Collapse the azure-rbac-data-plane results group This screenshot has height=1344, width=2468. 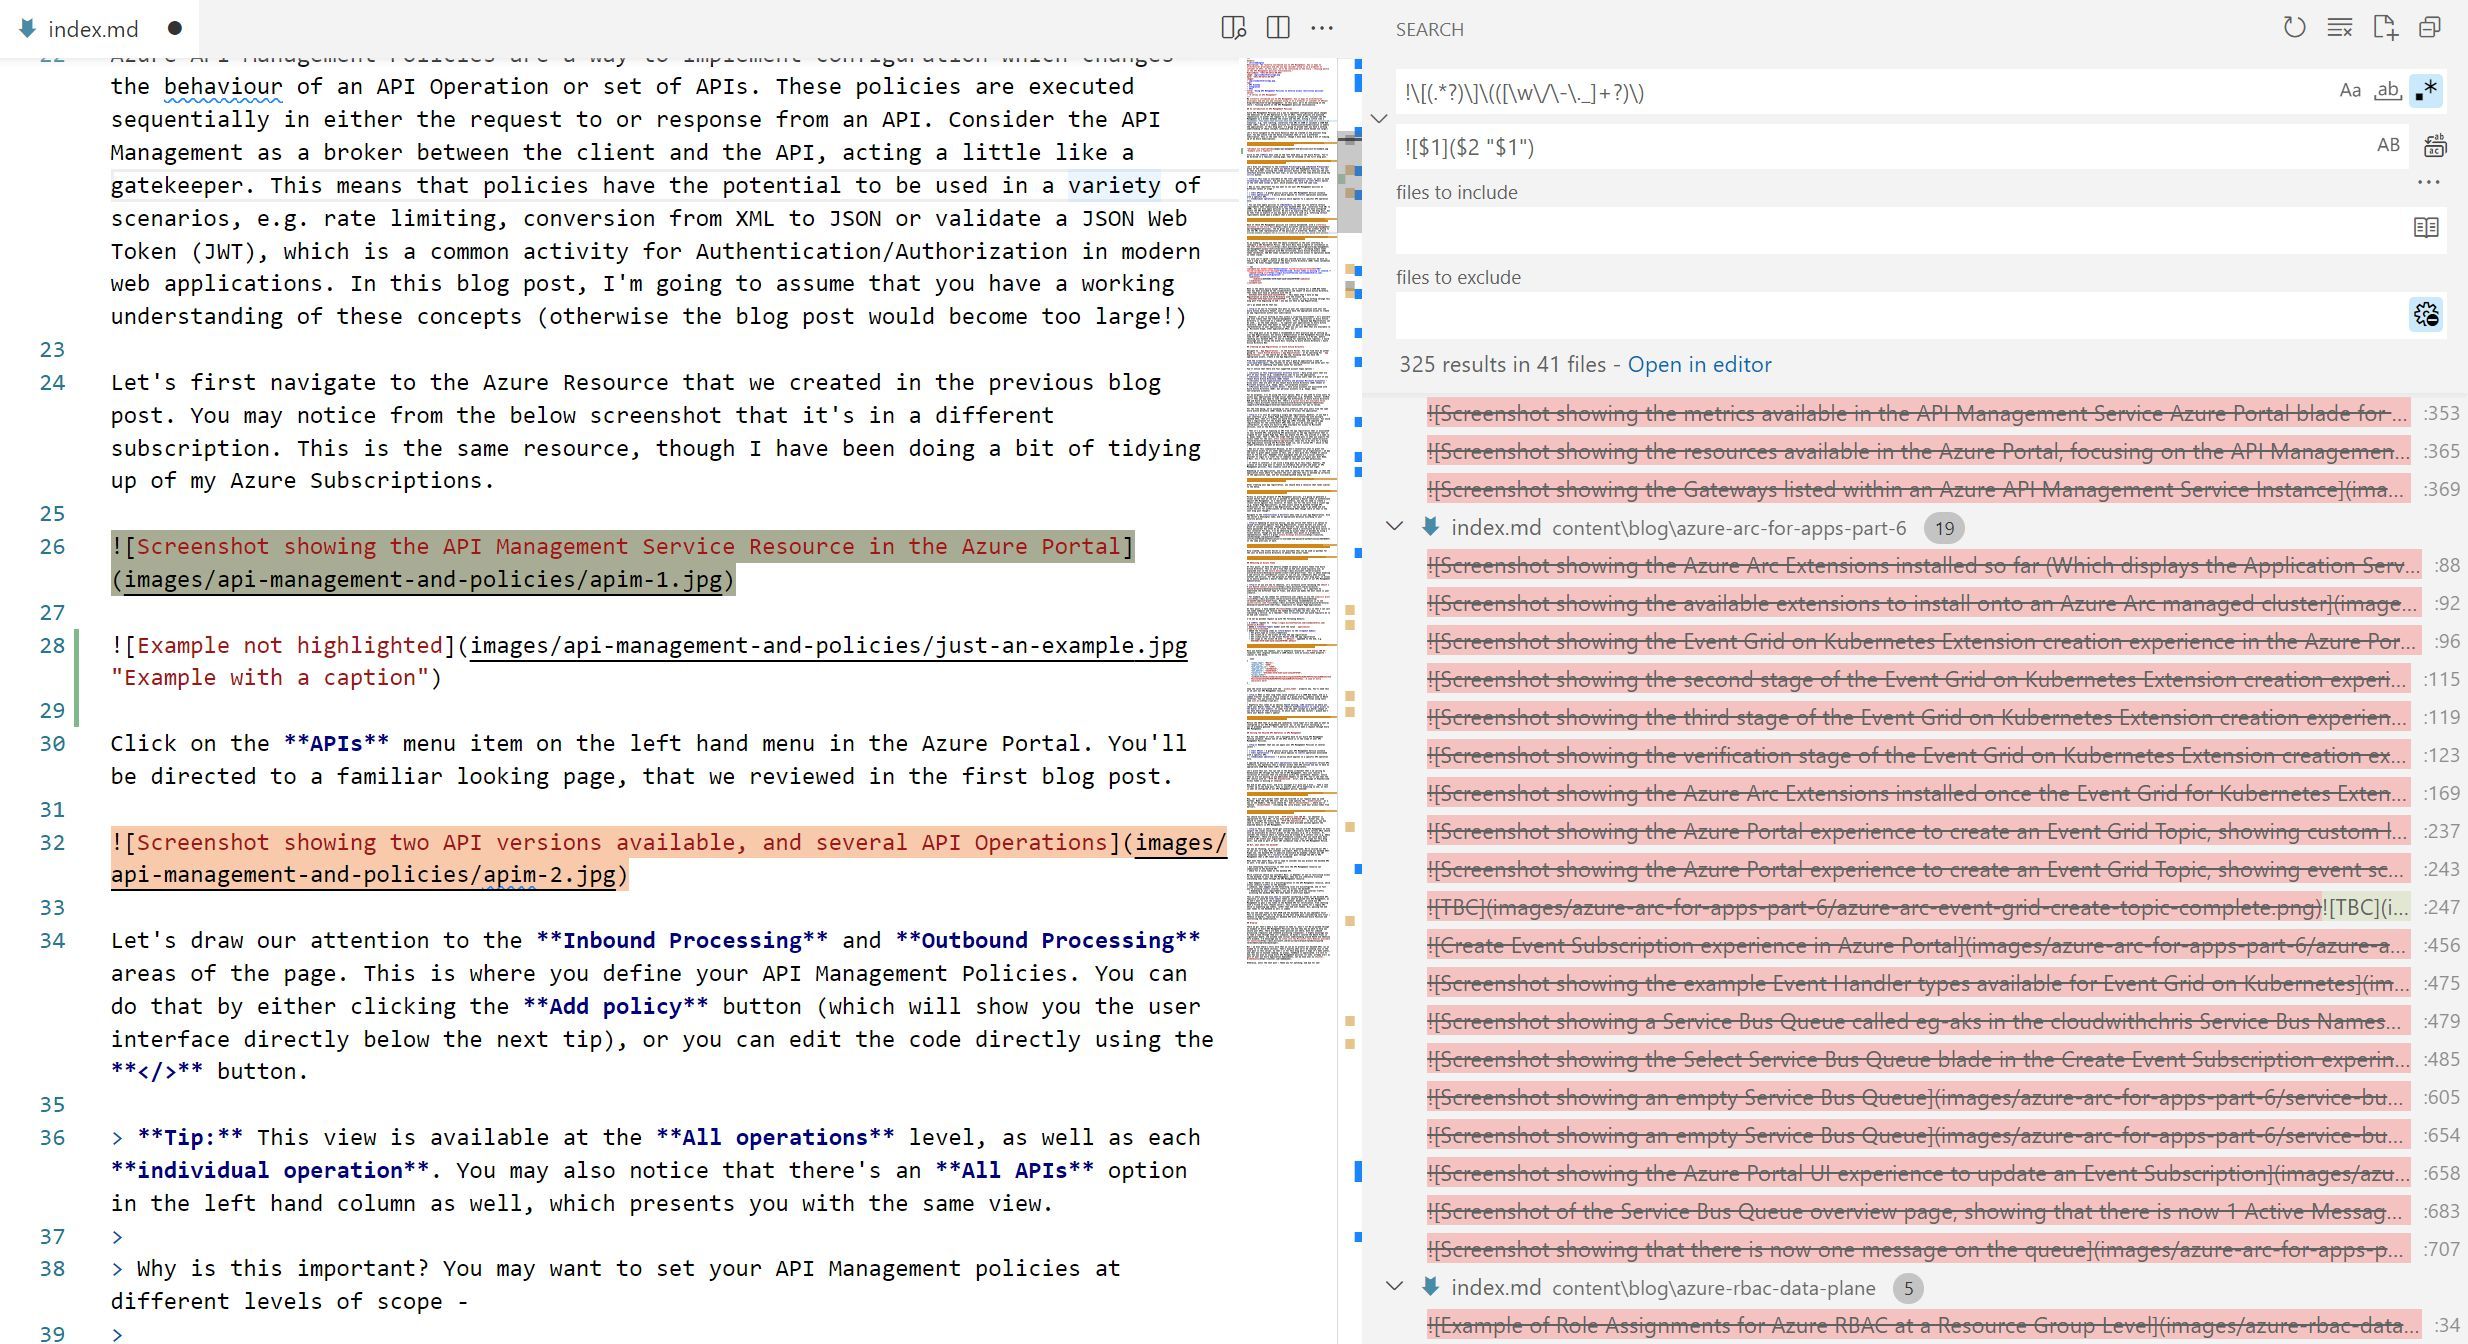click(x=1395, y=1288)
